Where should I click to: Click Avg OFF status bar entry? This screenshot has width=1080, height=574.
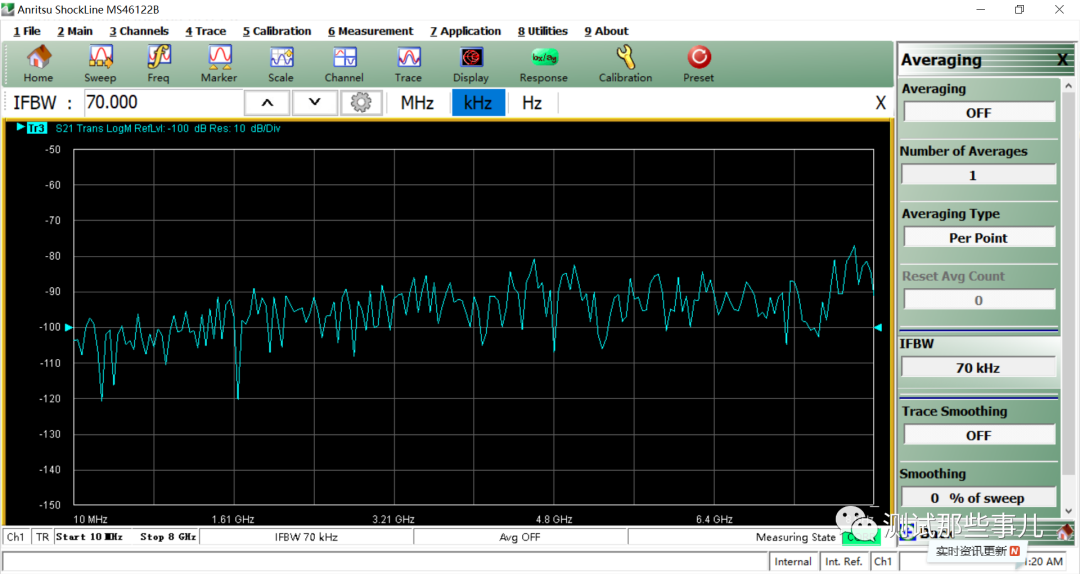click(519, 537)
